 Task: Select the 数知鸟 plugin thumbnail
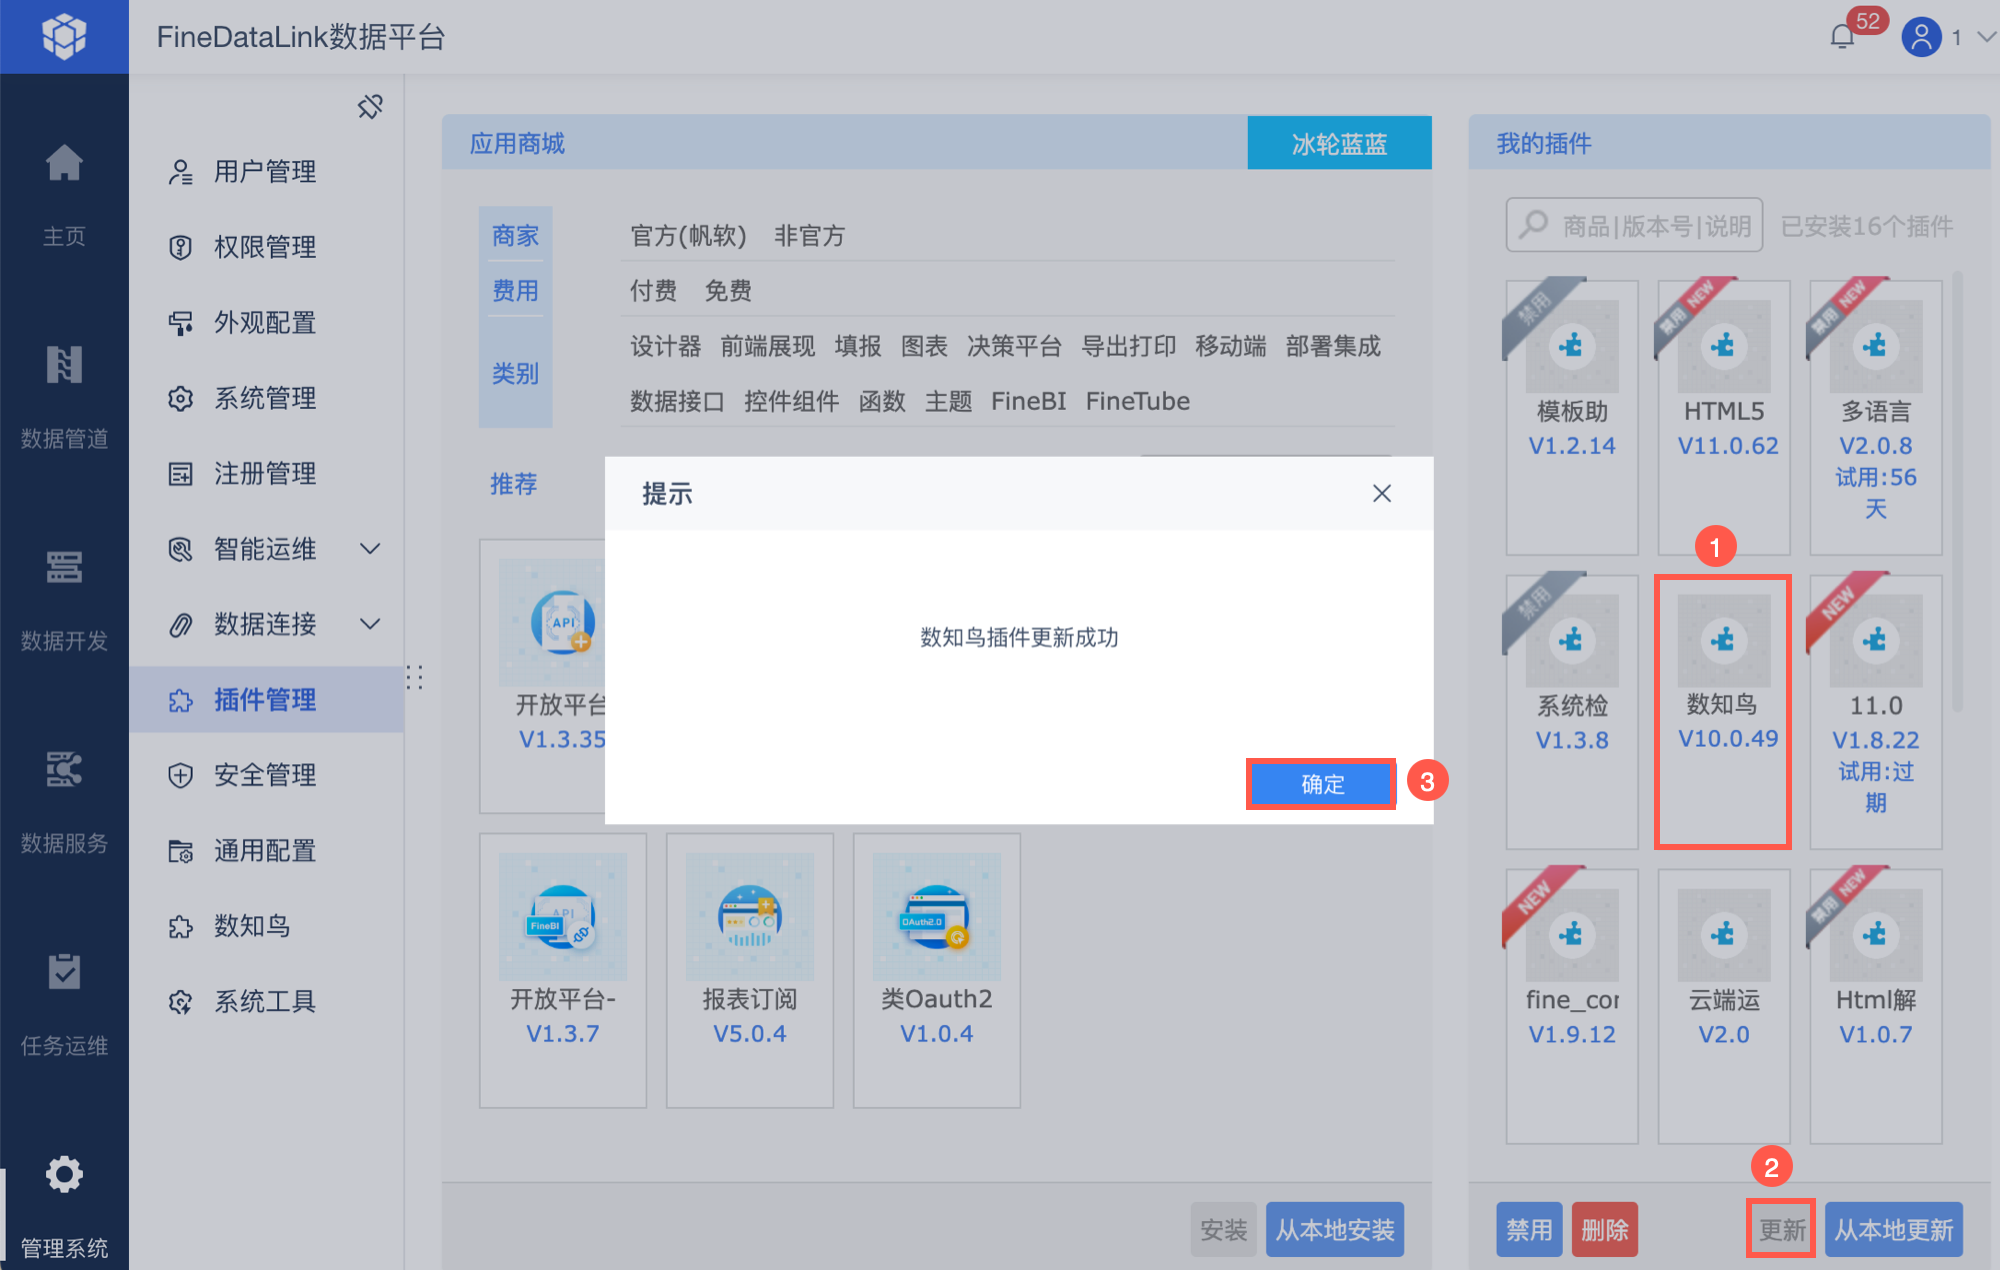pyautogui.click(x=1723, y=641)
